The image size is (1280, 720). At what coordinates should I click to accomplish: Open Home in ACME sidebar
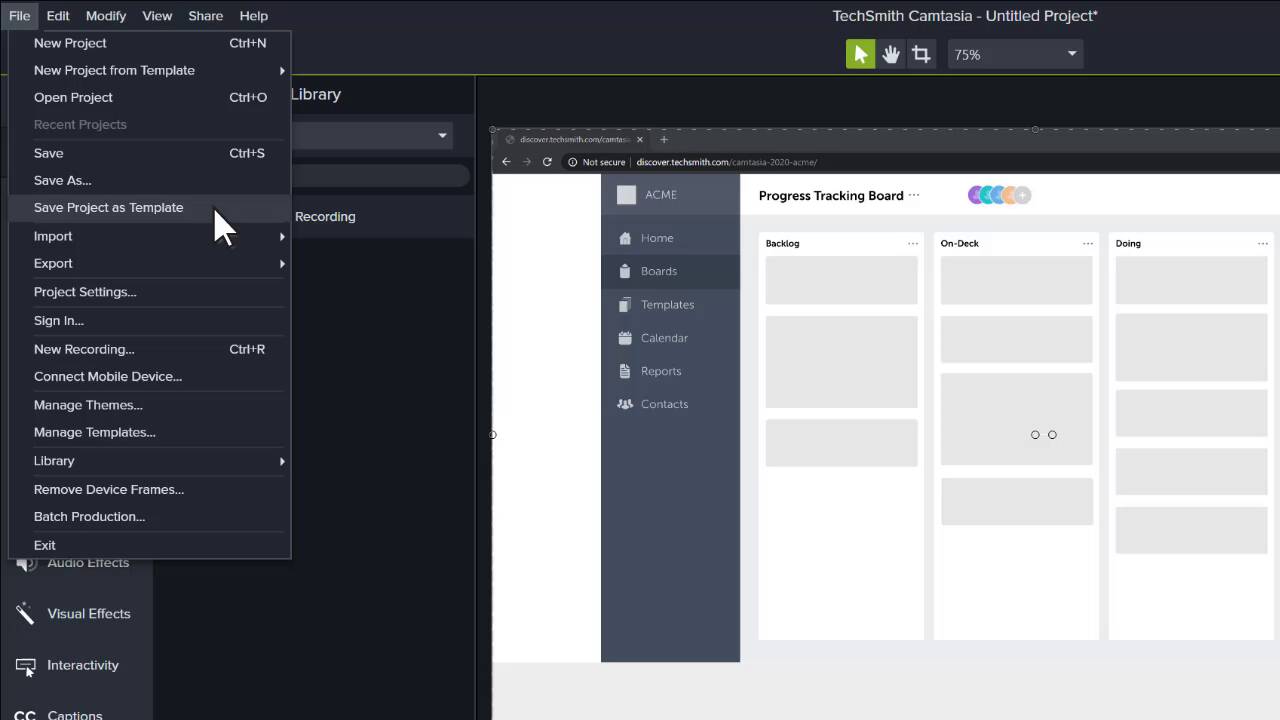pyautogui.click(x=670, y=238)
